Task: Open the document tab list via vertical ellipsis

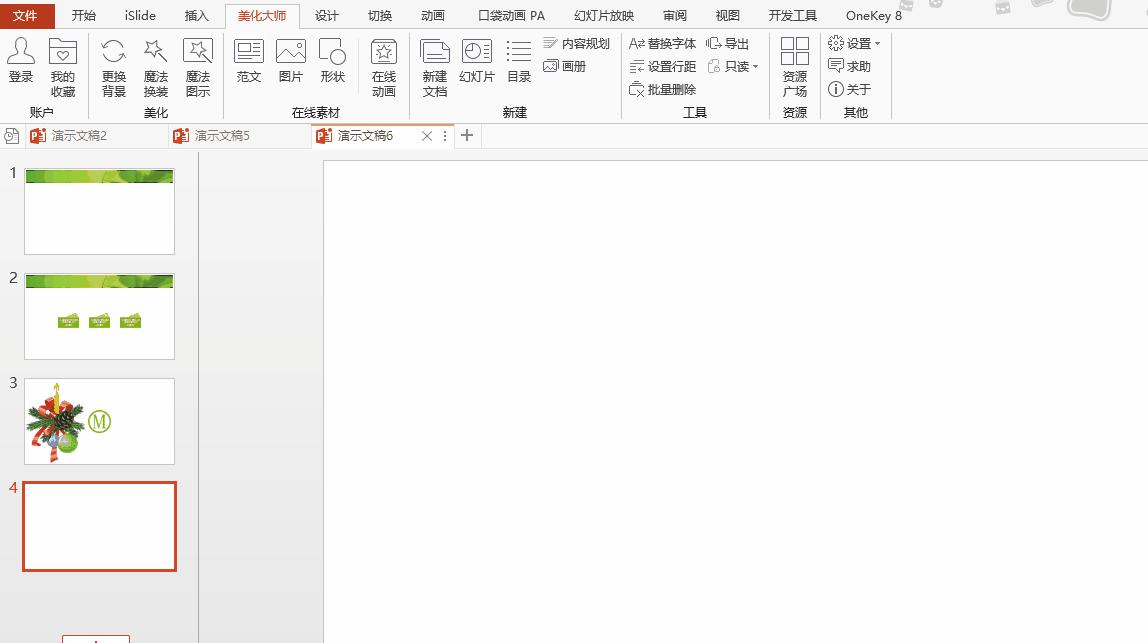Action: pos(444,135)
